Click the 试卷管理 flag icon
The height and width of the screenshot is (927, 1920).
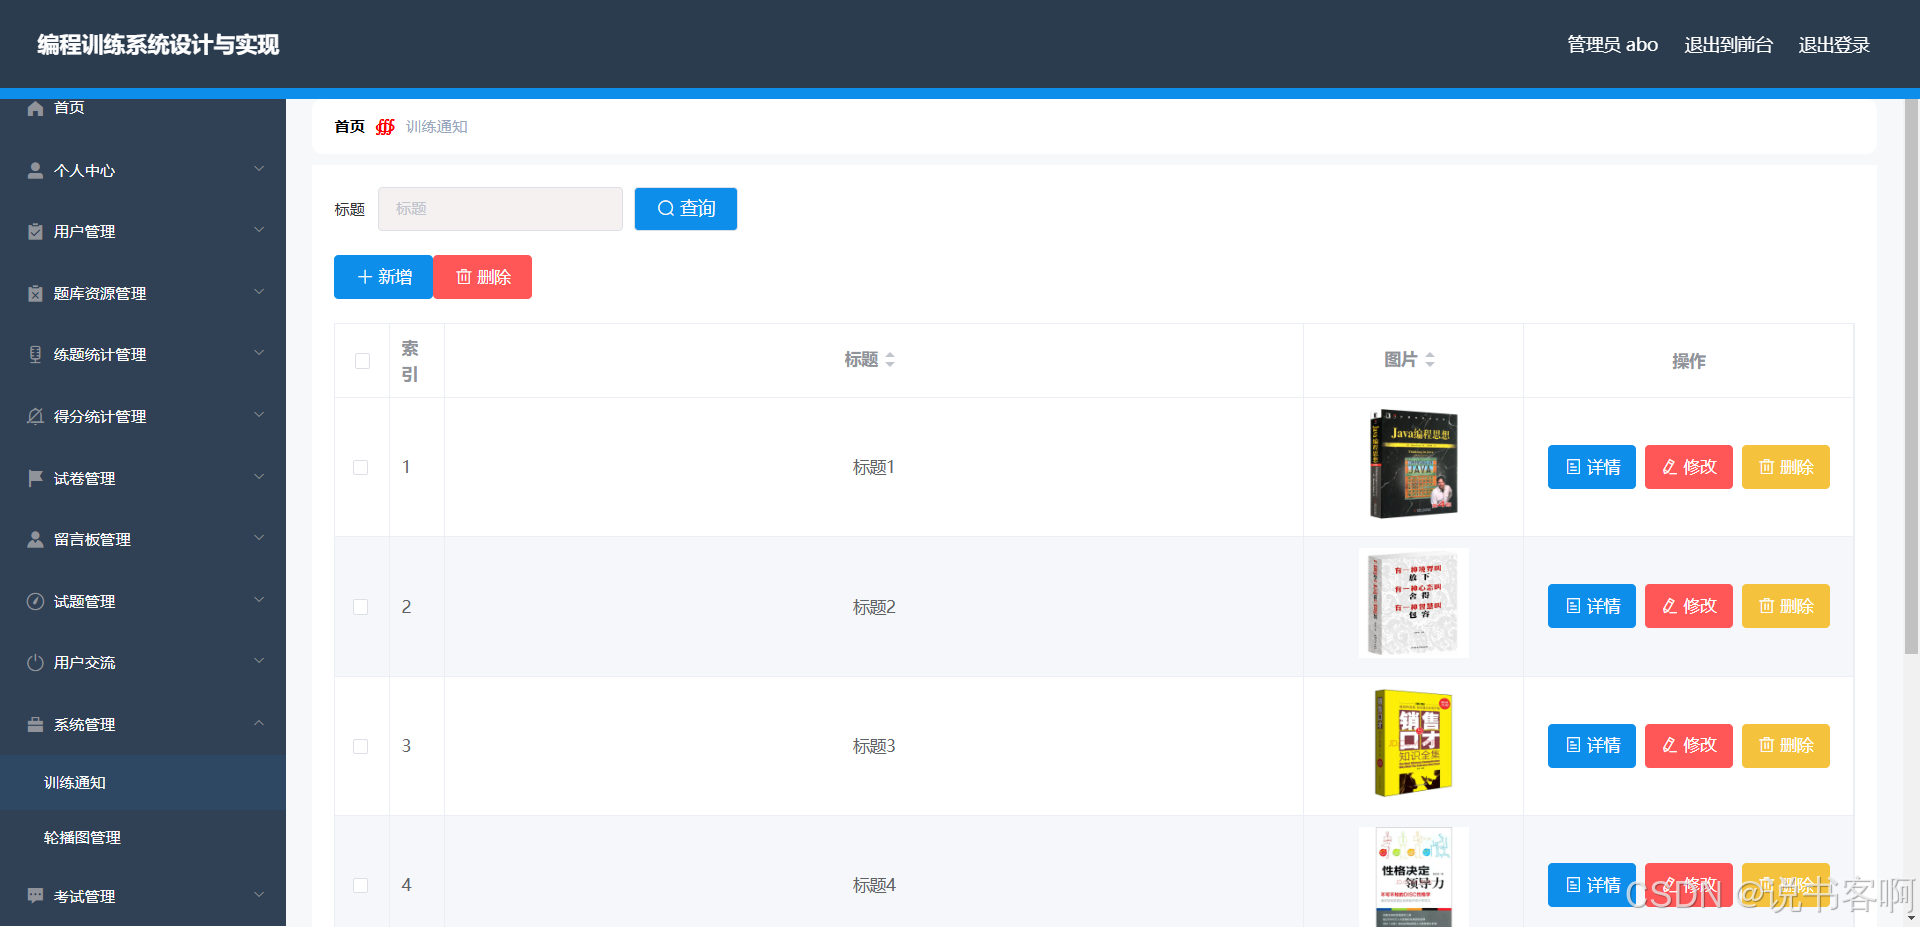coord(35,478)
